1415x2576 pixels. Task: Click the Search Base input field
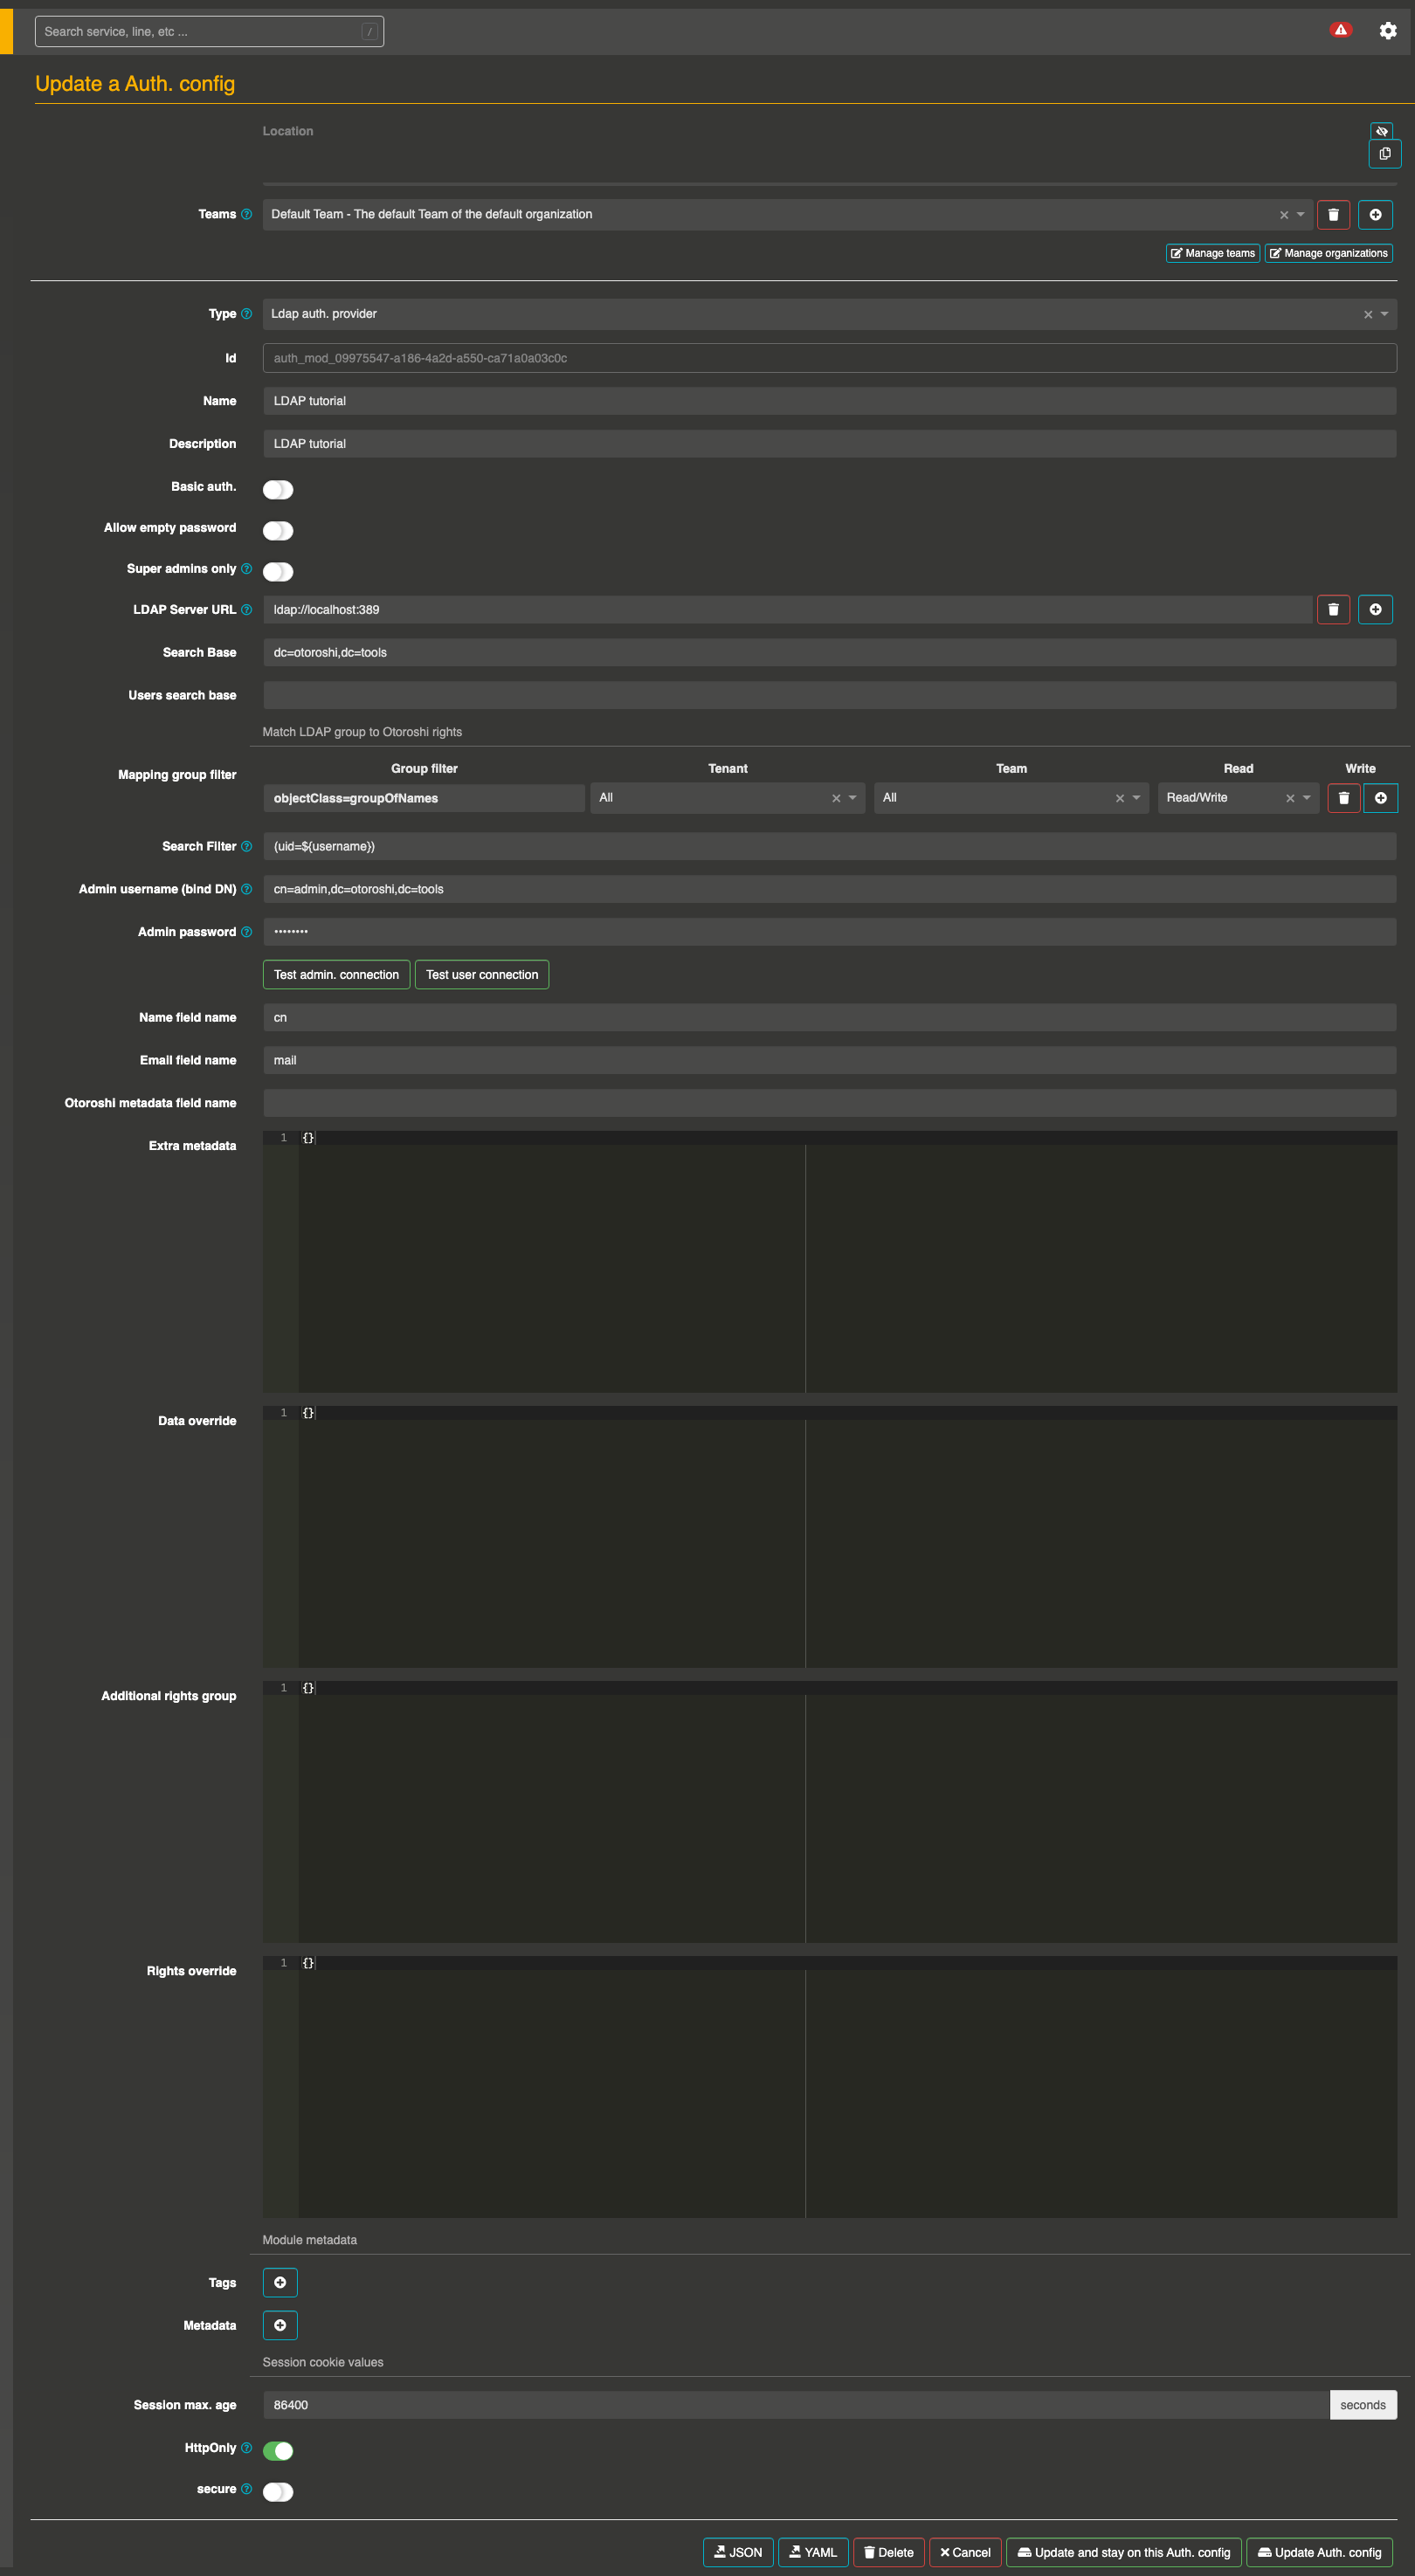click(x=829, y=653)
